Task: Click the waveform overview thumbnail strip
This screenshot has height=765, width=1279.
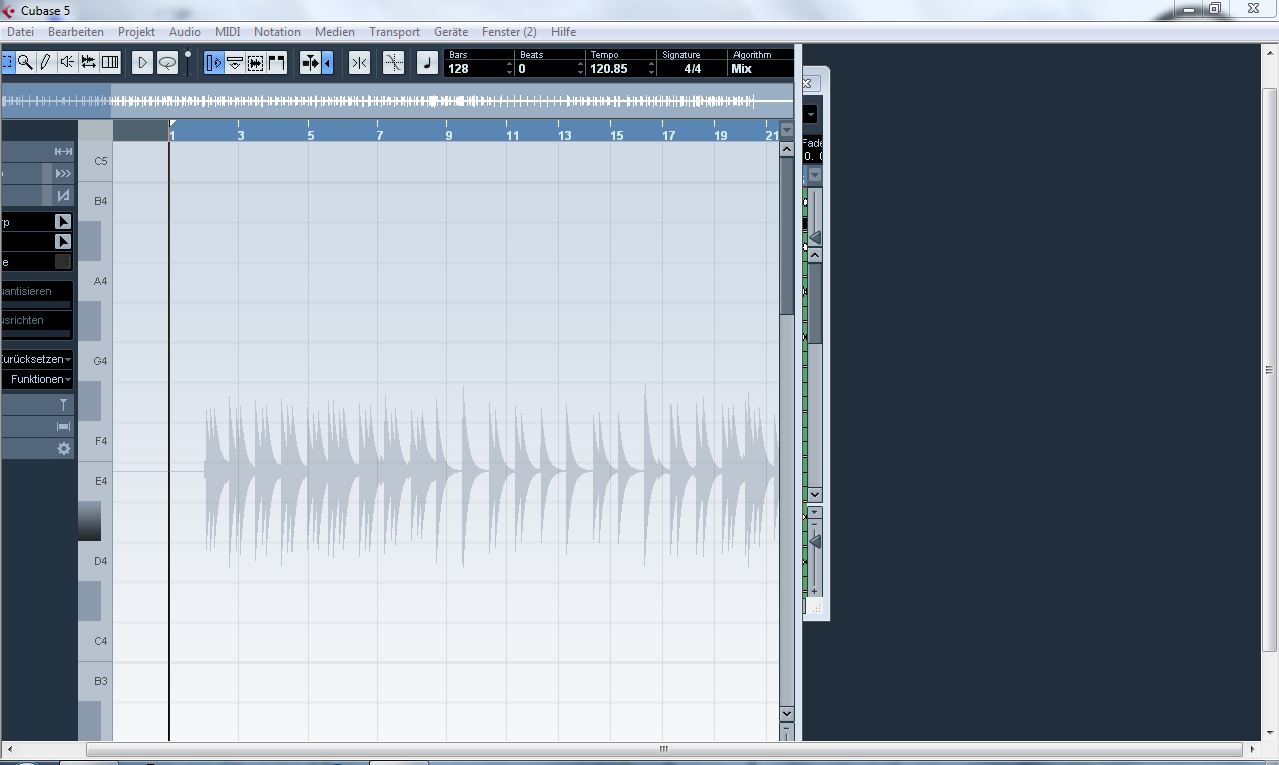Action: point(397,101)
